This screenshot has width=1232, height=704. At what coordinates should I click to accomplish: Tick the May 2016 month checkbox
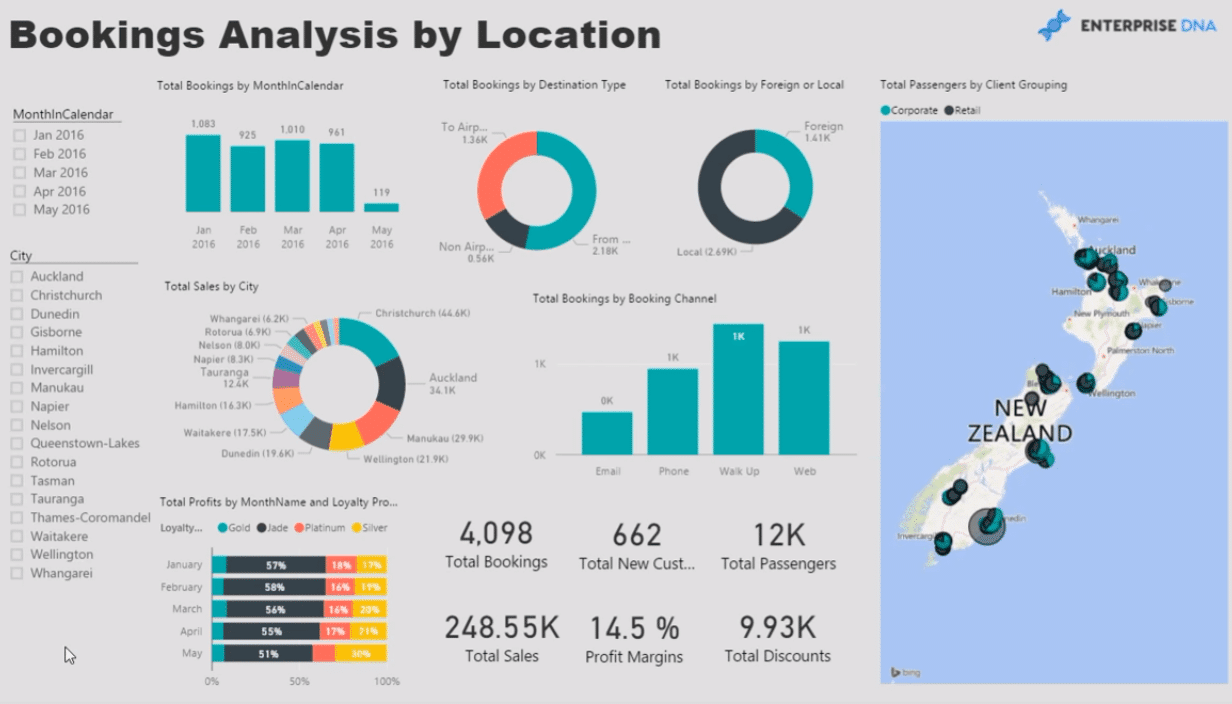coord(19,210)
